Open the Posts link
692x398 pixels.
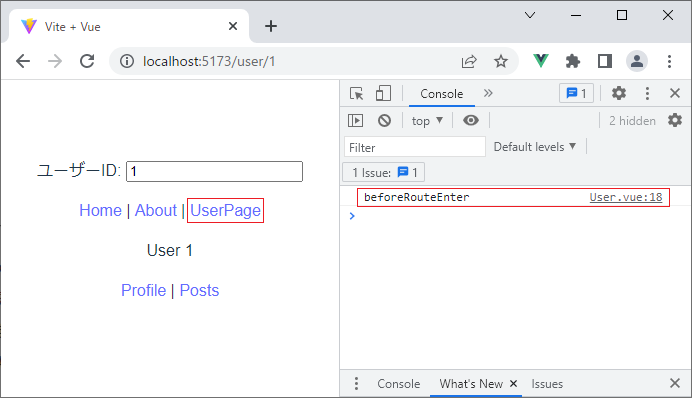tap(199, 290)
